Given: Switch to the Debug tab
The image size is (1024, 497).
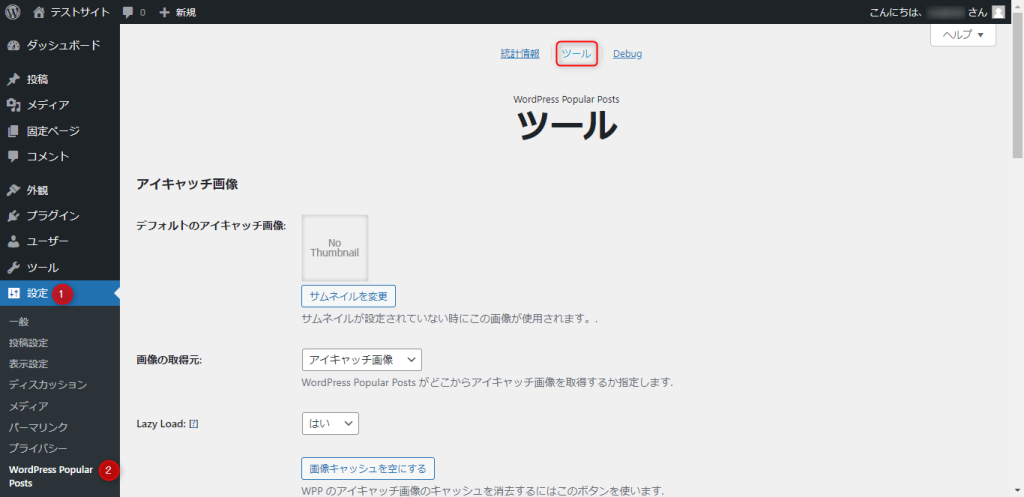Looking at the screenshot, I should pyautogui.click(x=627, y=54).
